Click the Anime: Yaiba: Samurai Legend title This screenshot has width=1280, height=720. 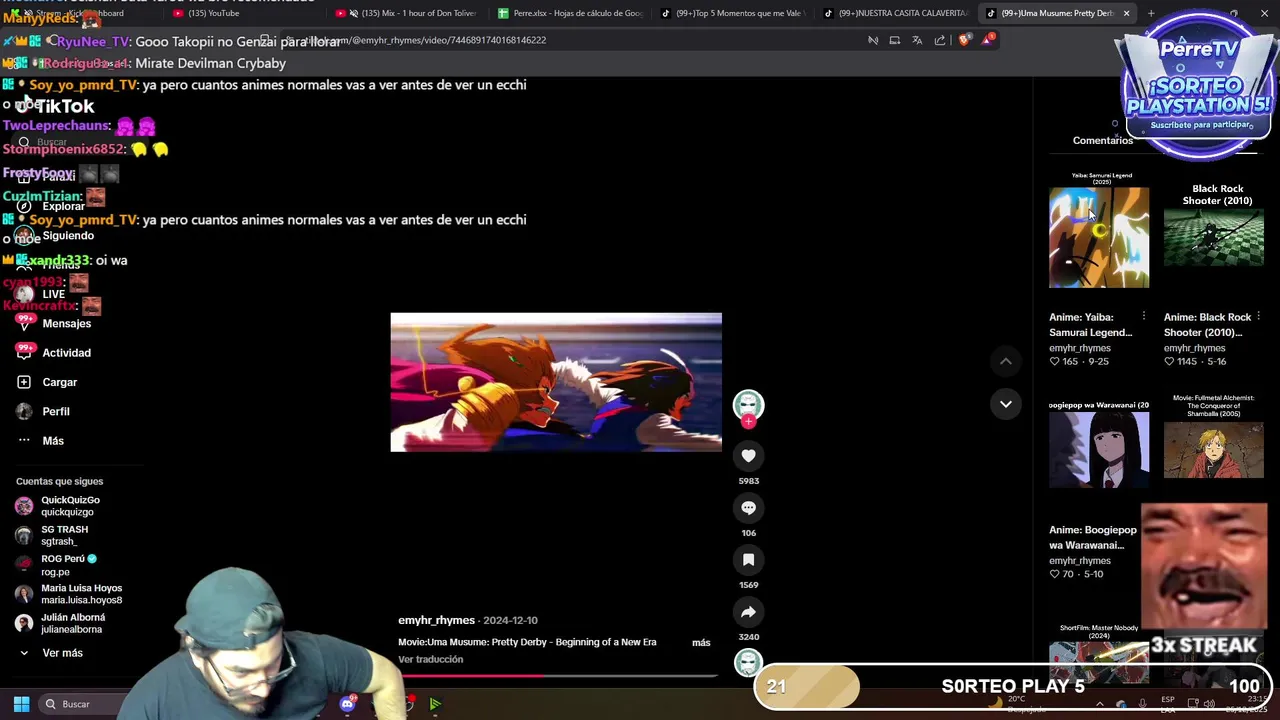[x=1091, y=325]
